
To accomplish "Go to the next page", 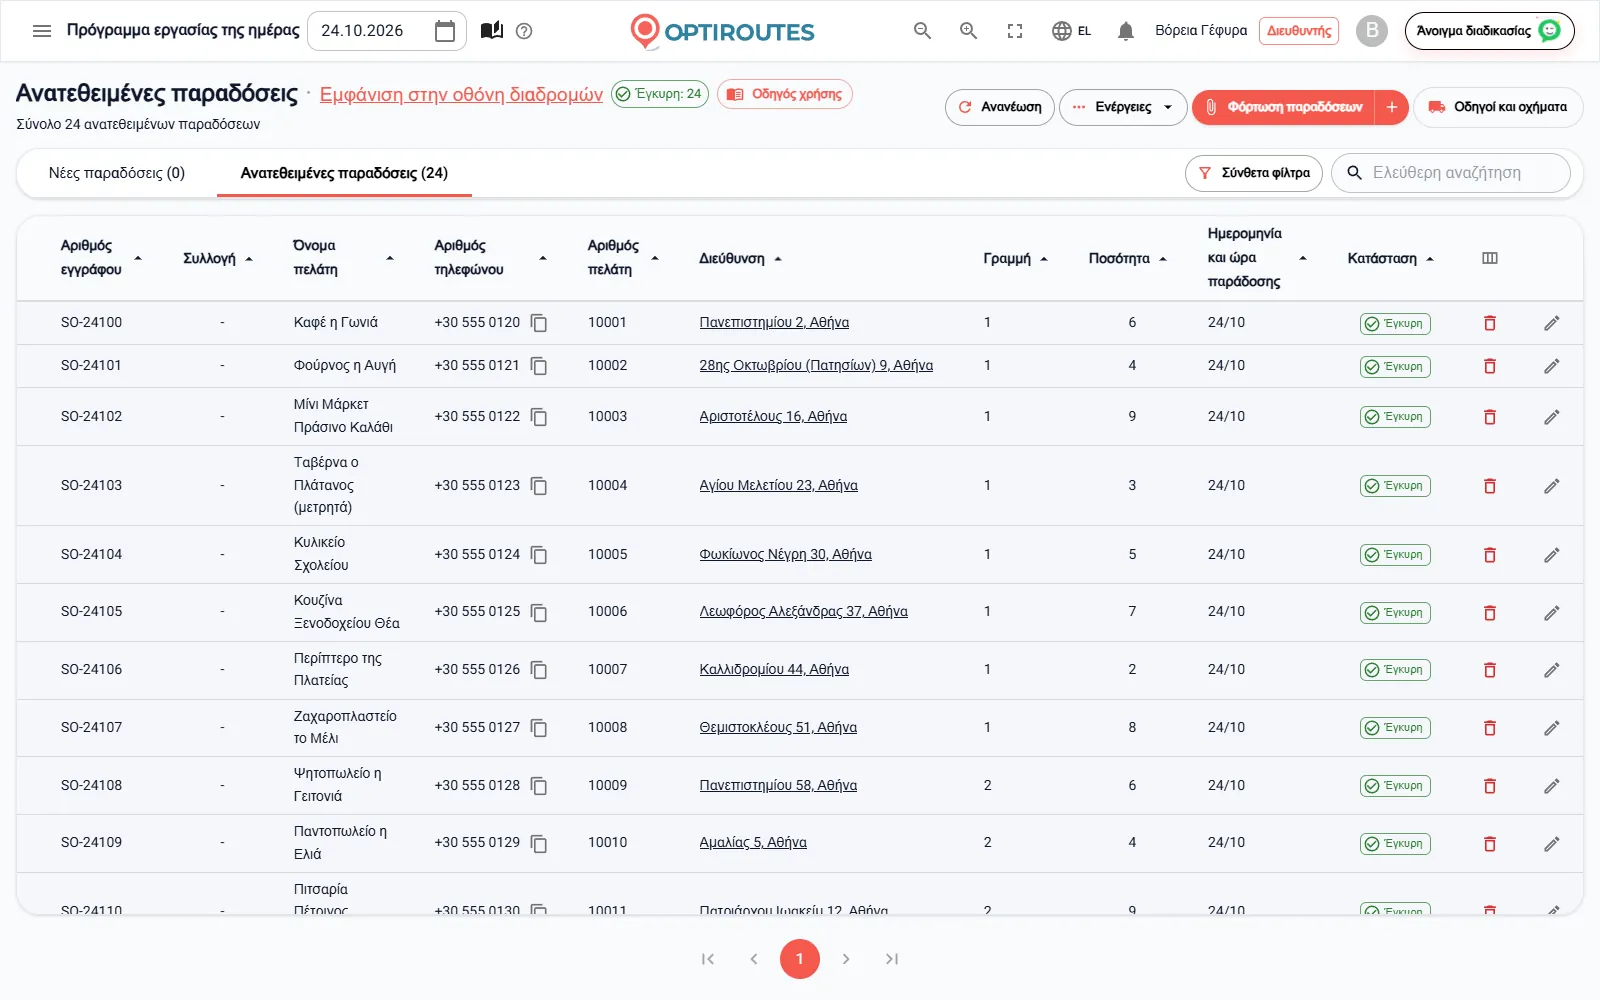I will 846,959.
